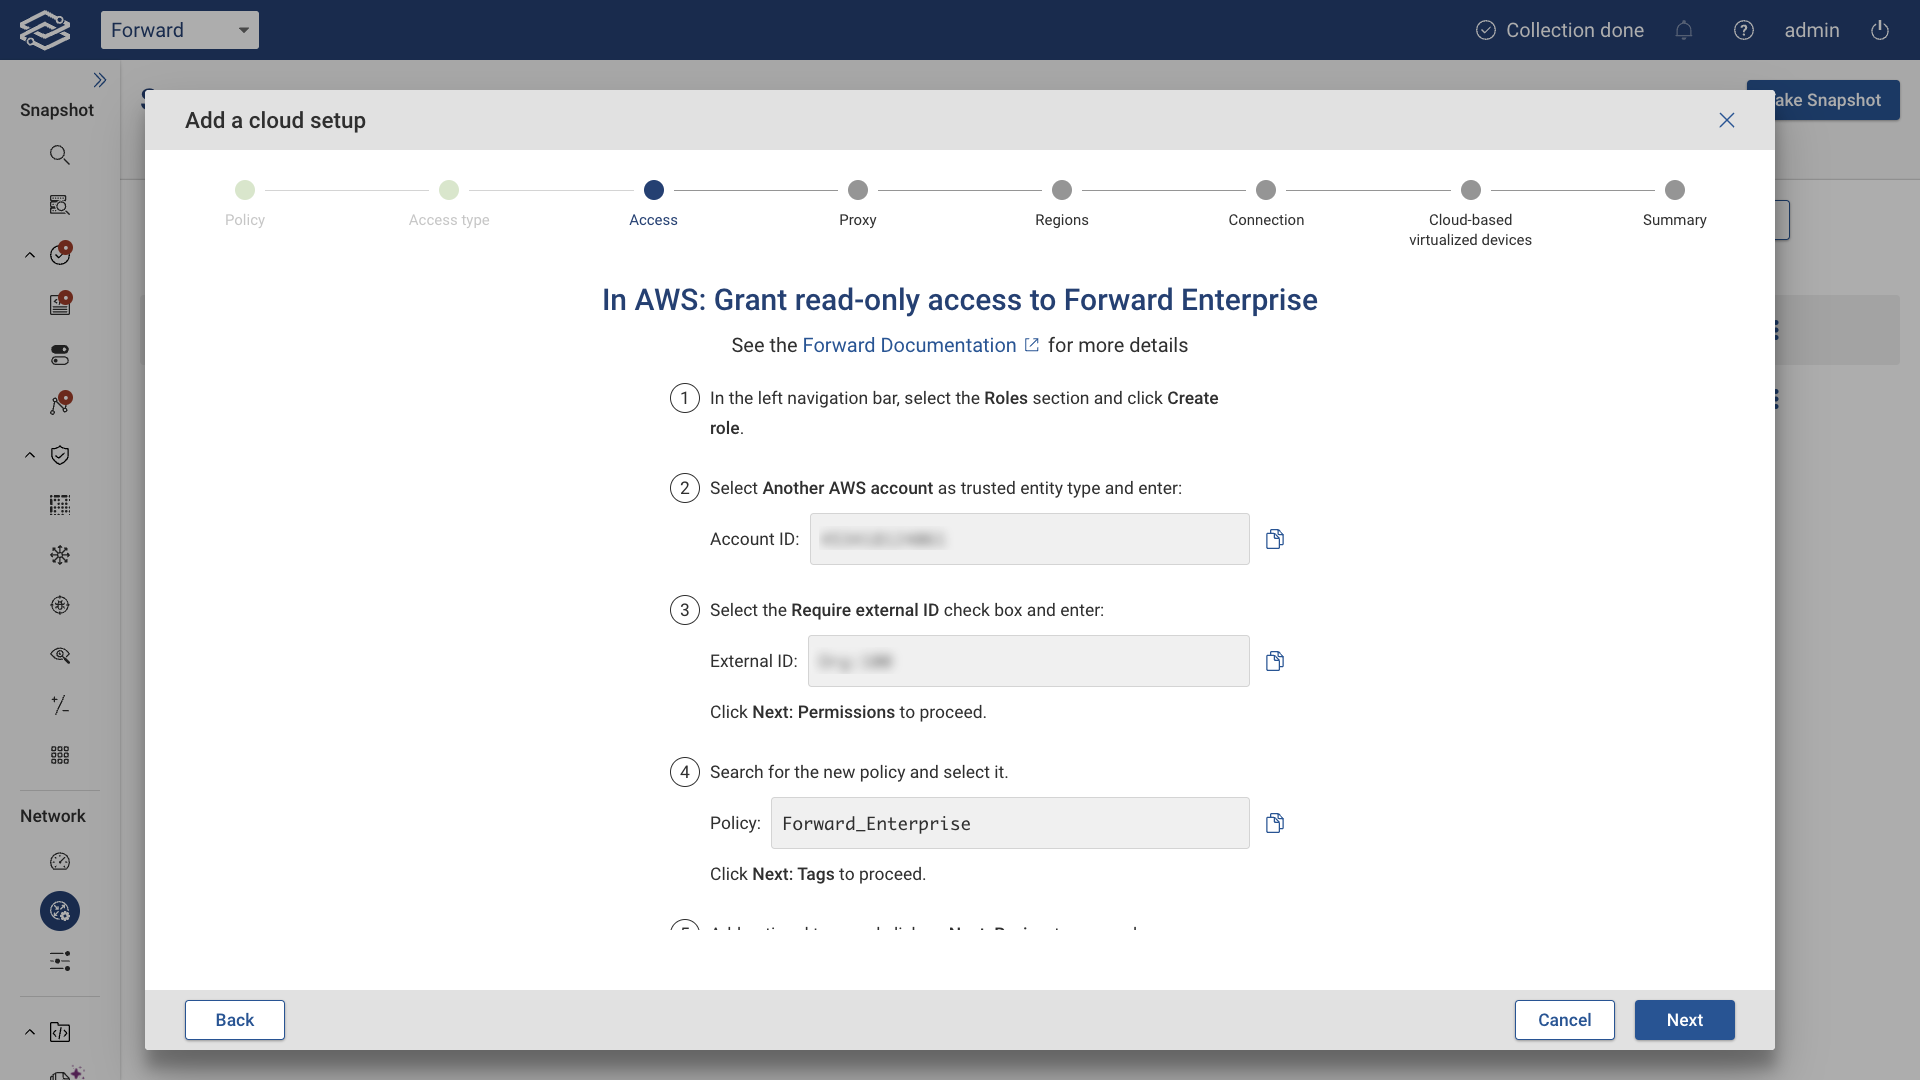
Task: Log out using the power icon
Action: click(x=1879, y=30)
